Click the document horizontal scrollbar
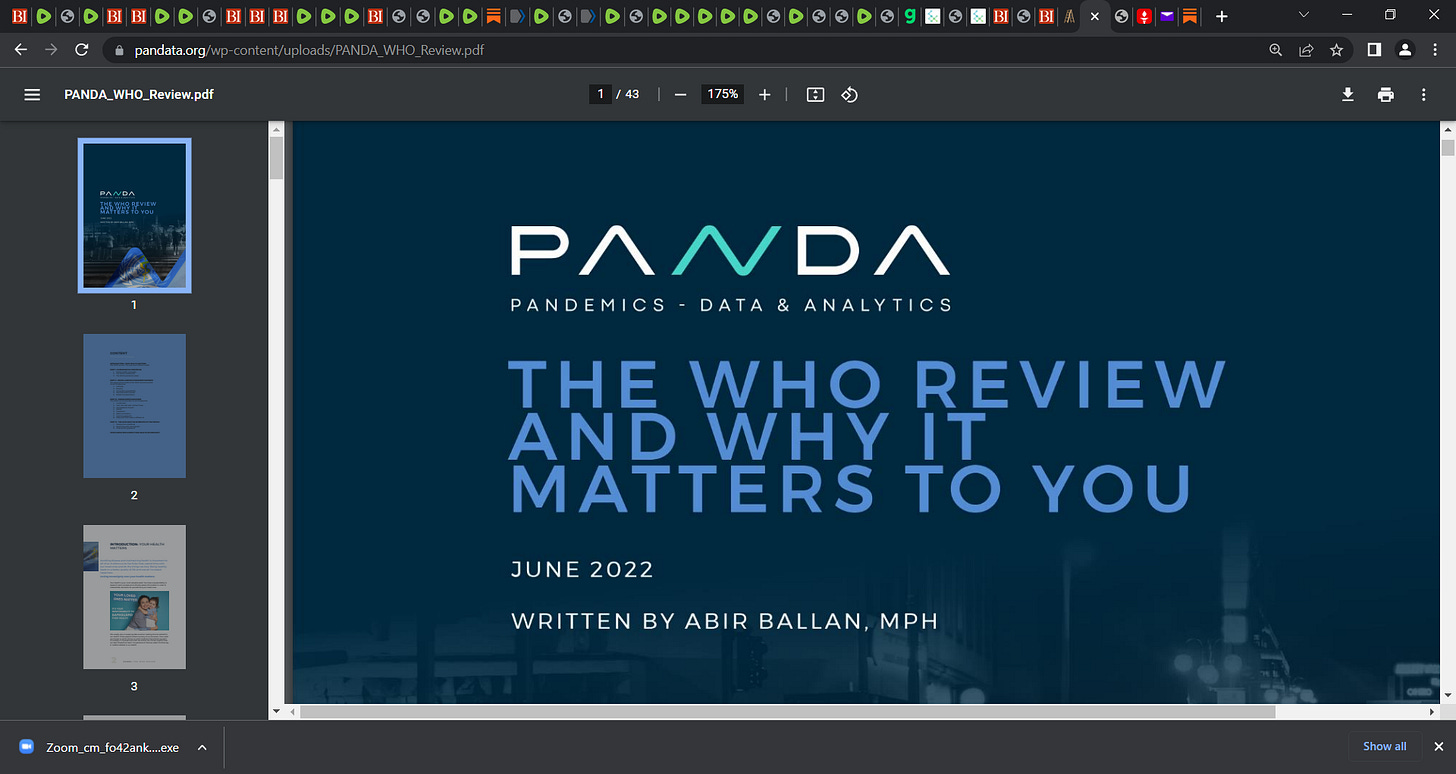This screenshot has width=1456, height=774. coord(787,712)
